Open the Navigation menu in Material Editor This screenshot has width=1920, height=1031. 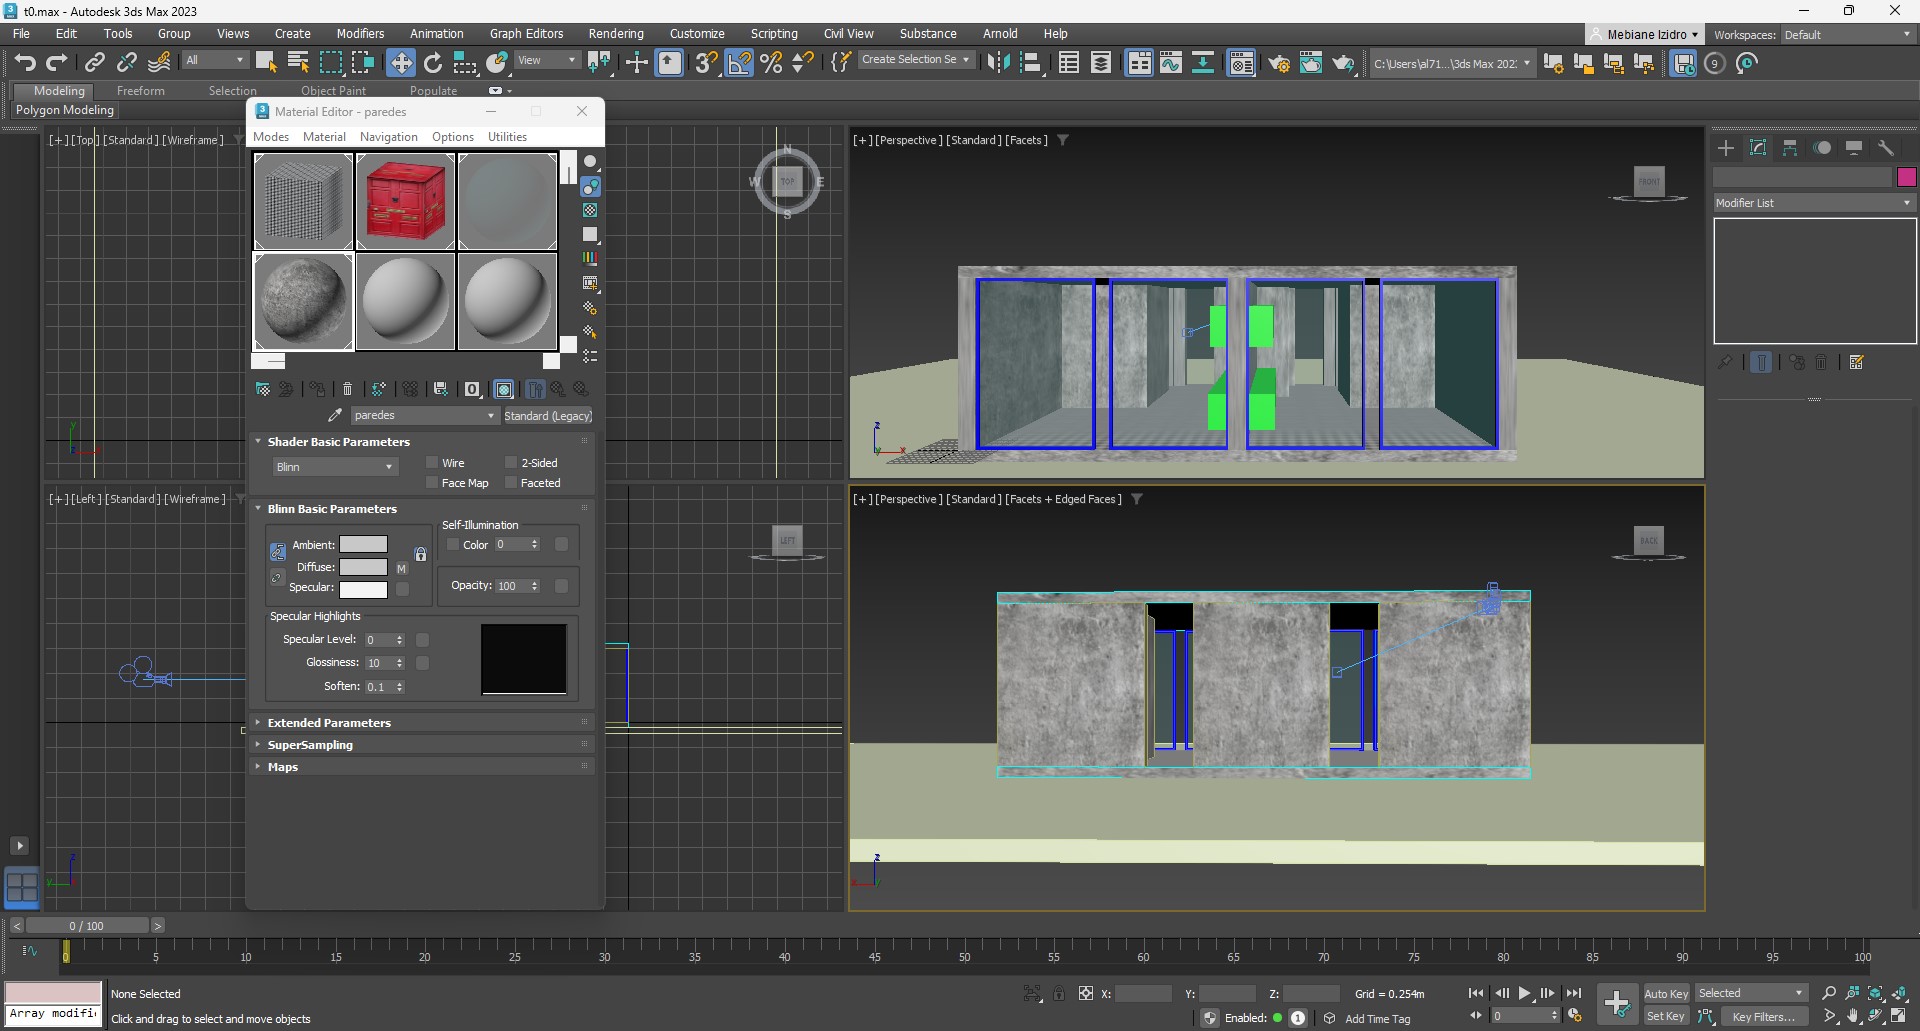(x=388, y=137)
